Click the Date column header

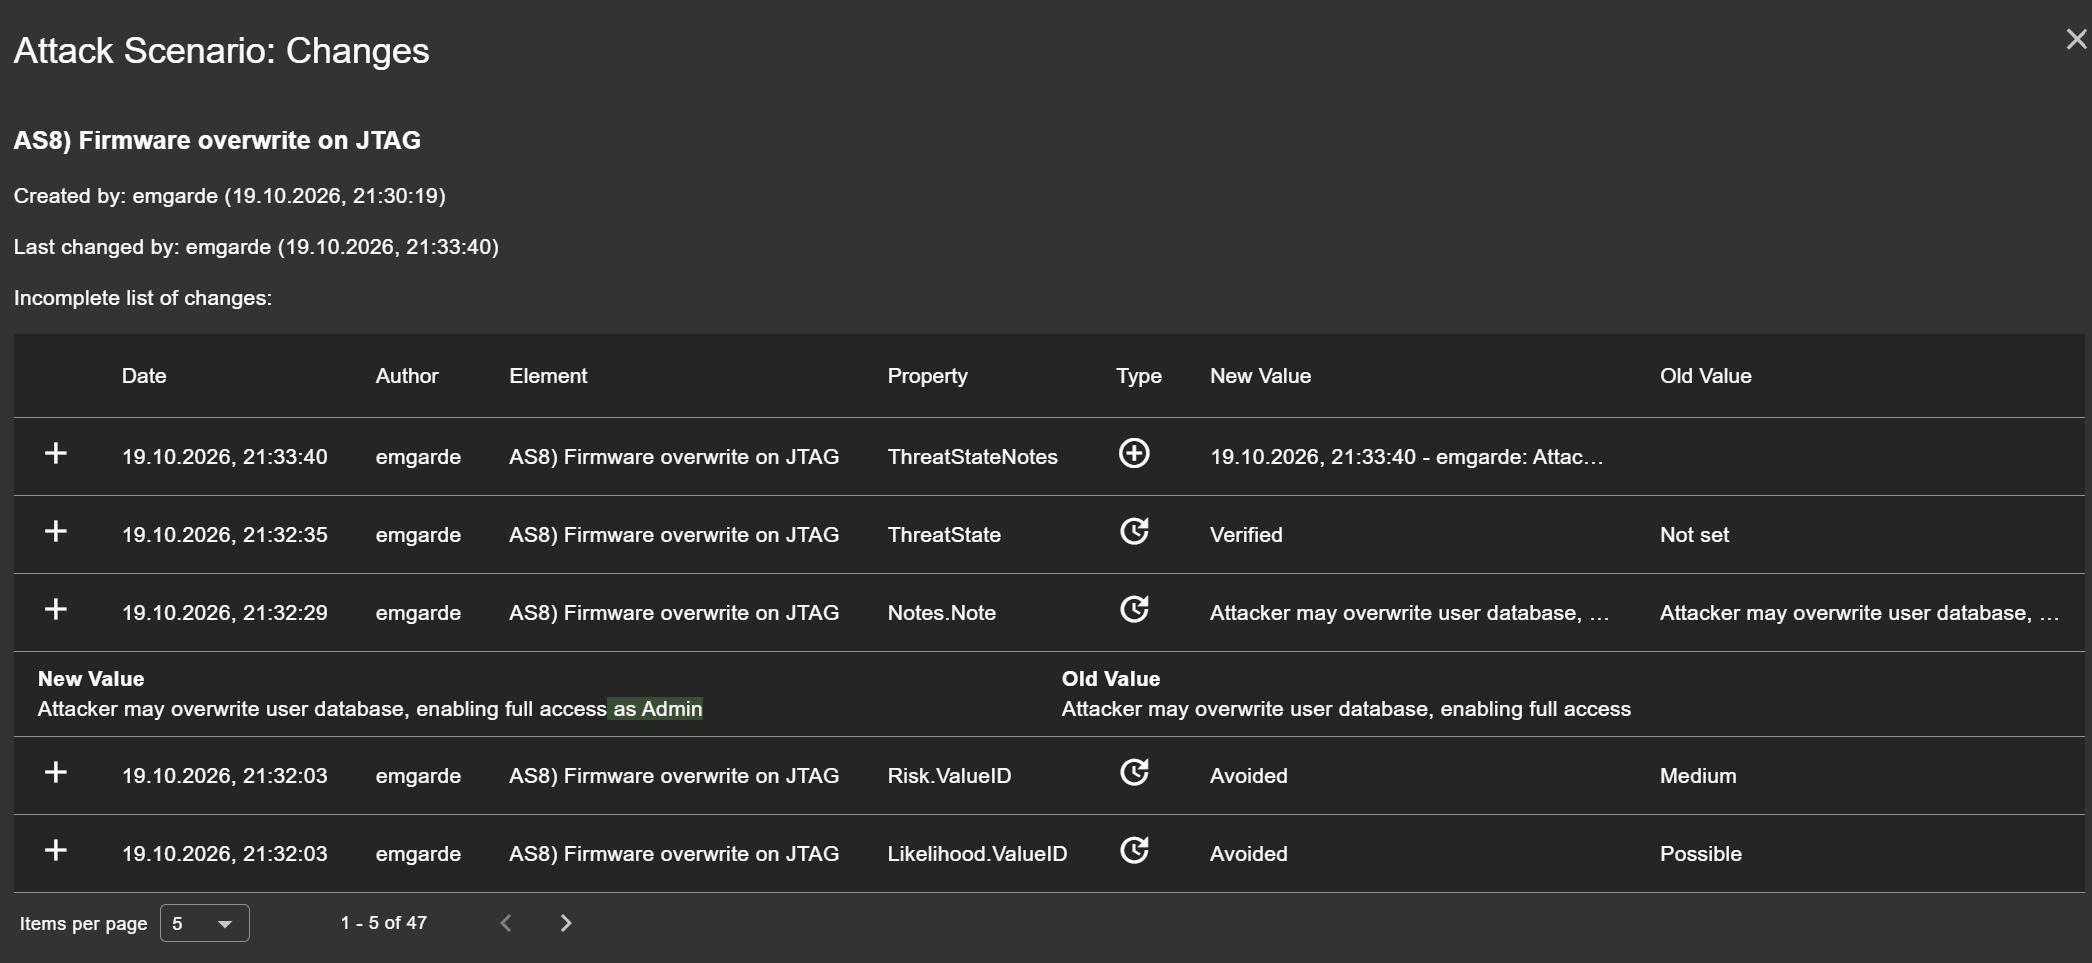(x=144, y=376)
